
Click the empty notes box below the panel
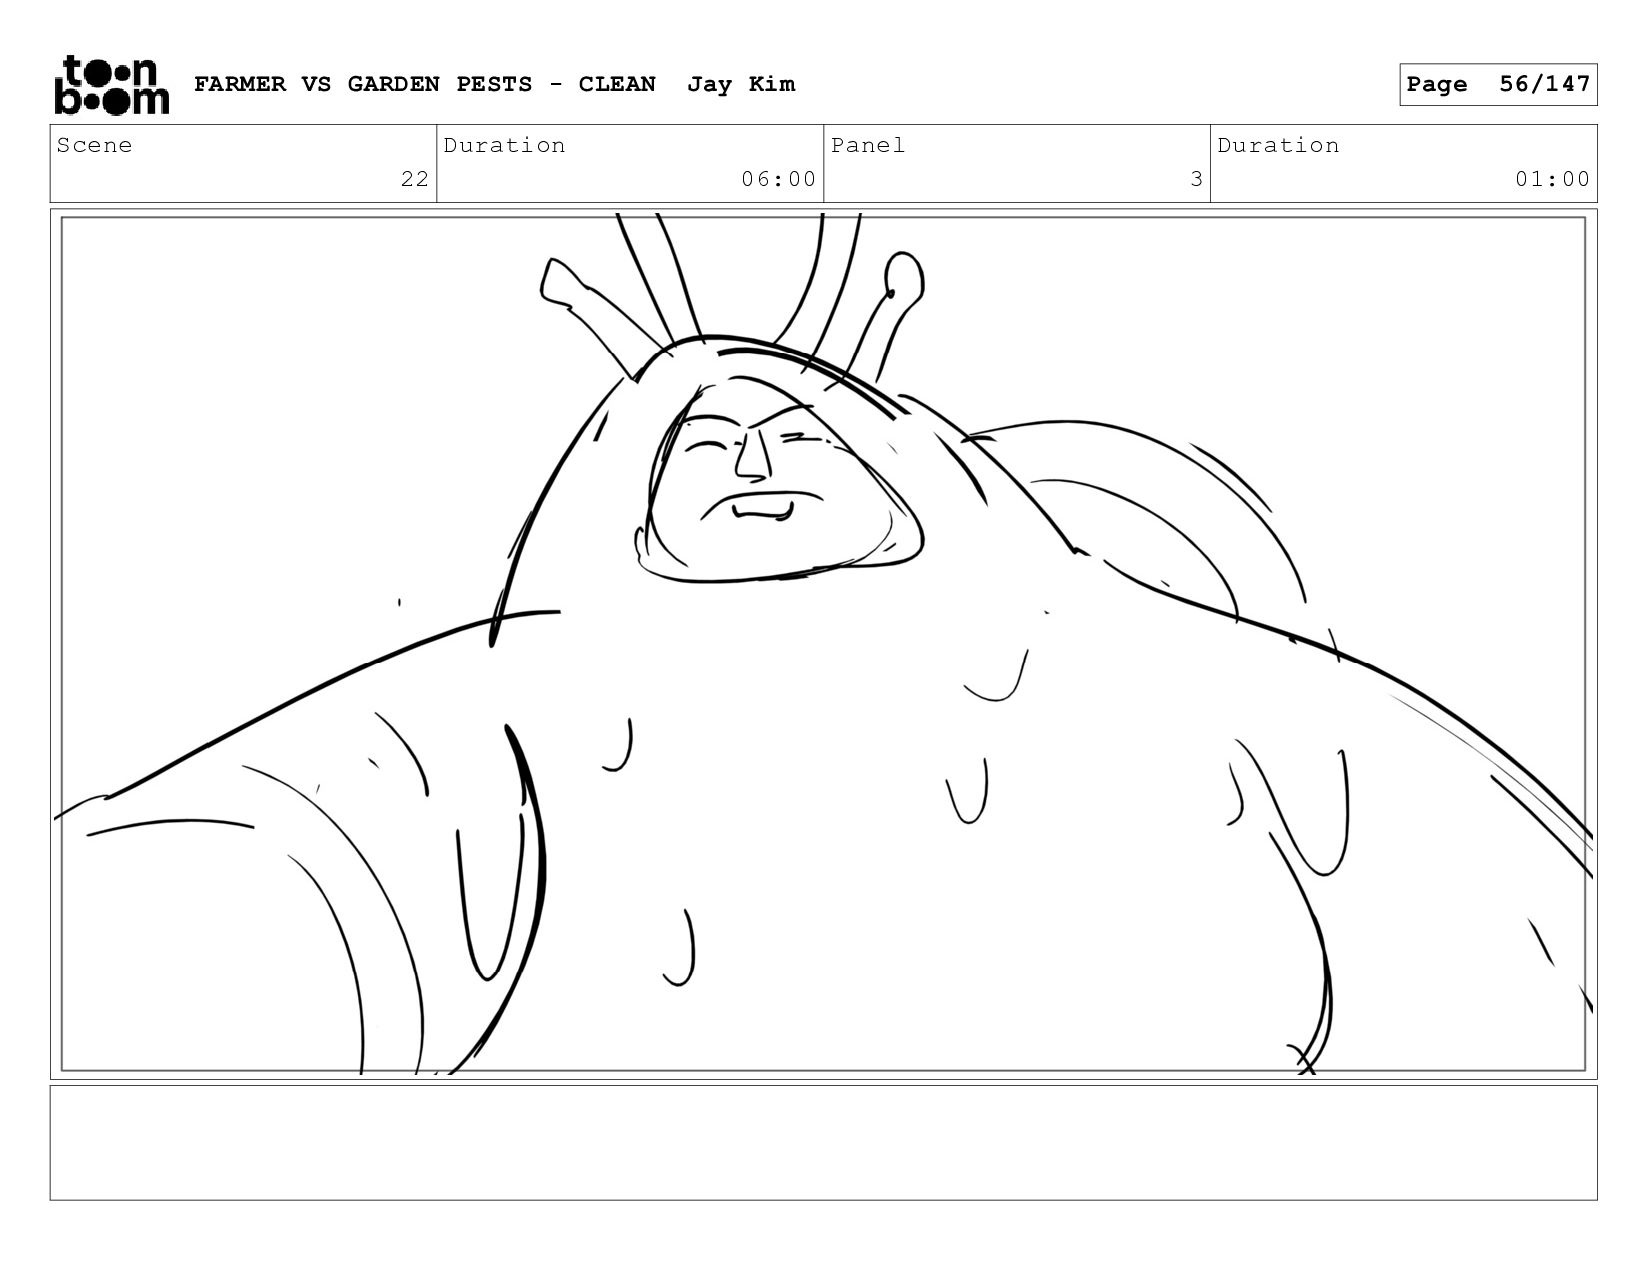(x=824, y=1143)
